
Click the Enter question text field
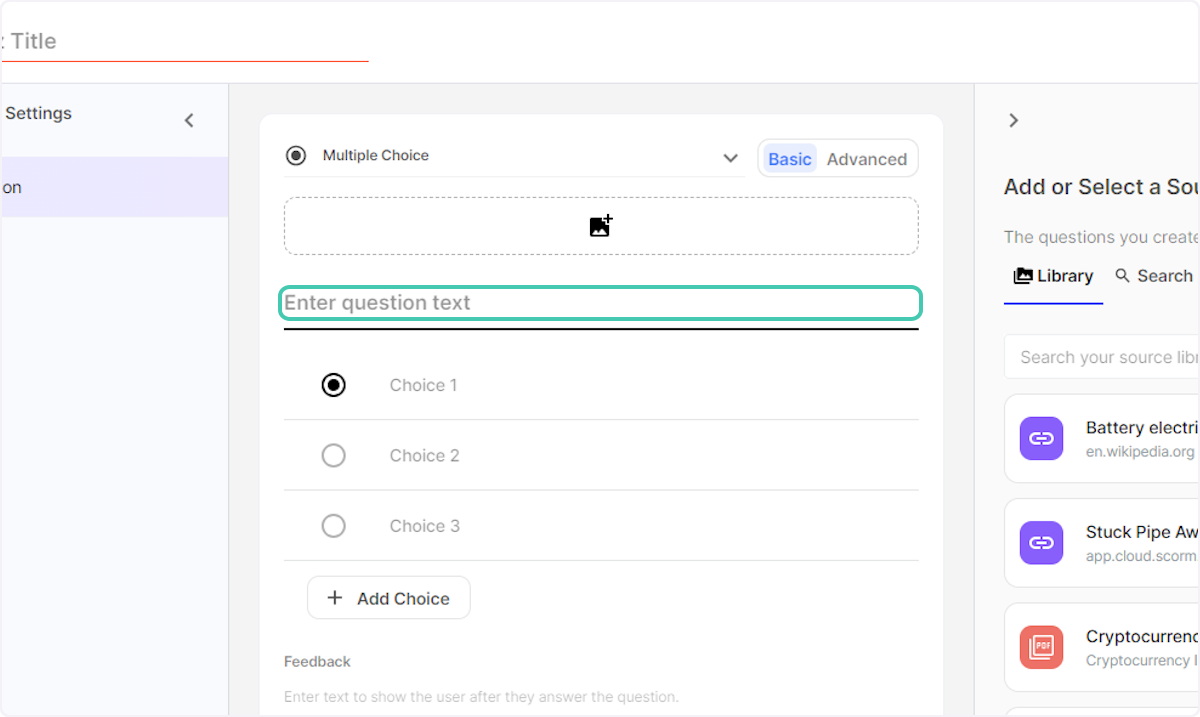point(600,302)
